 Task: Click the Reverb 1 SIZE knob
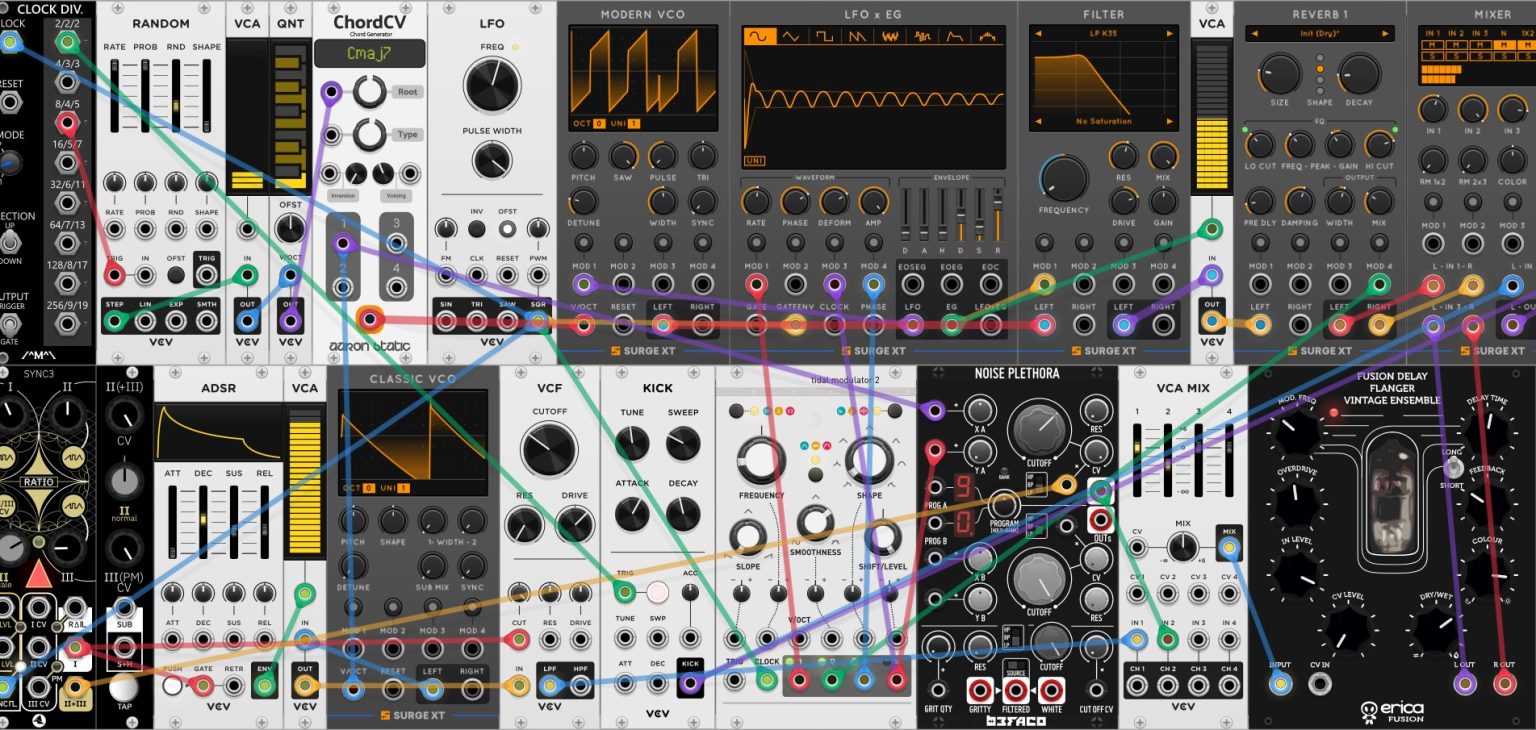pos(1280,75)
